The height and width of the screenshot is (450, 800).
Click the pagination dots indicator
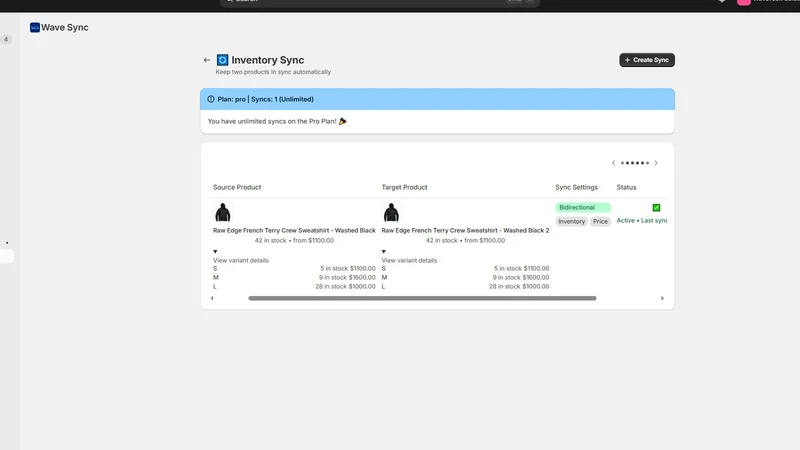click(635, 163)
